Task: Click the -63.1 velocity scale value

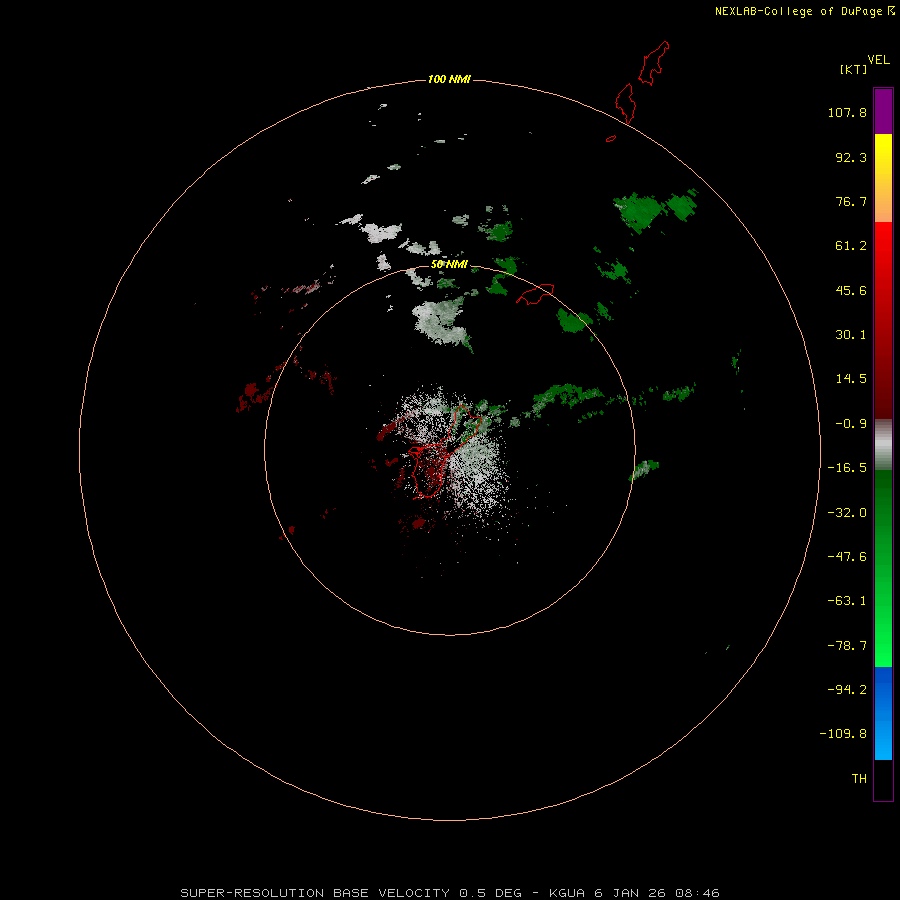Action: coord(847,601)
